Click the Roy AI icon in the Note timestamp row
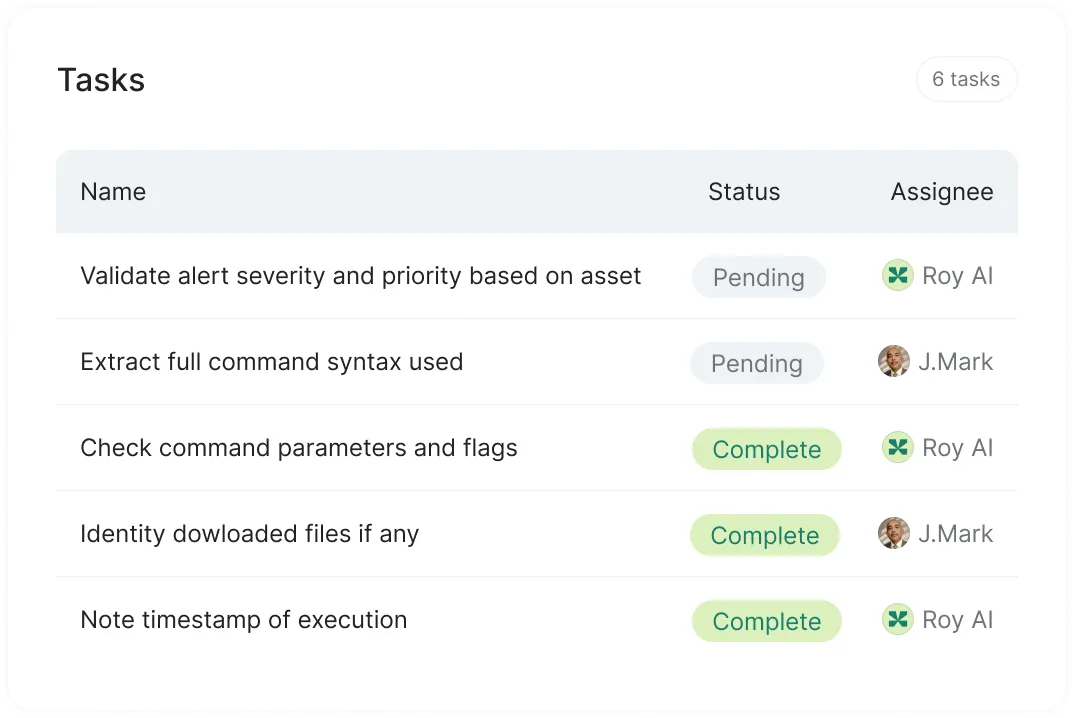 [897, 619]
